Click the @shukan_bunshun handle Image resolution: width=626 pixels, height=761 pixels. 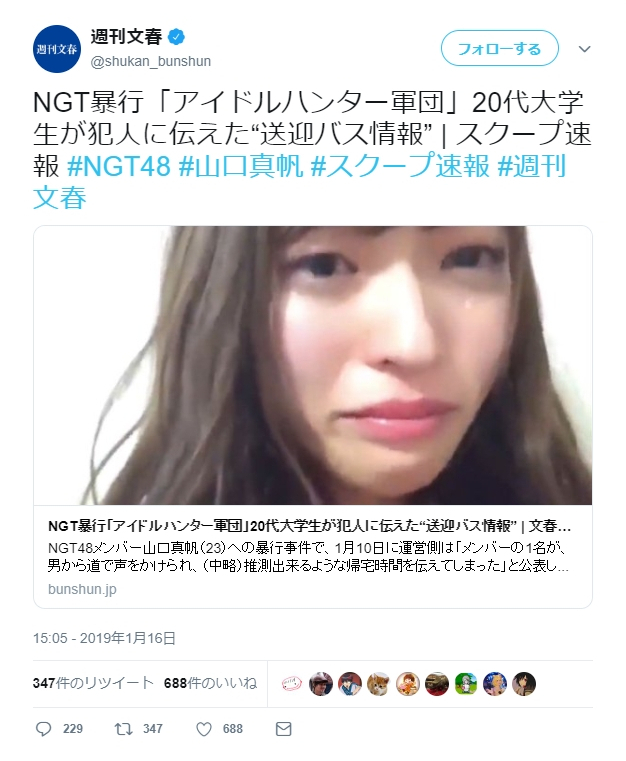pyautogui.click(x=151, y=62)
